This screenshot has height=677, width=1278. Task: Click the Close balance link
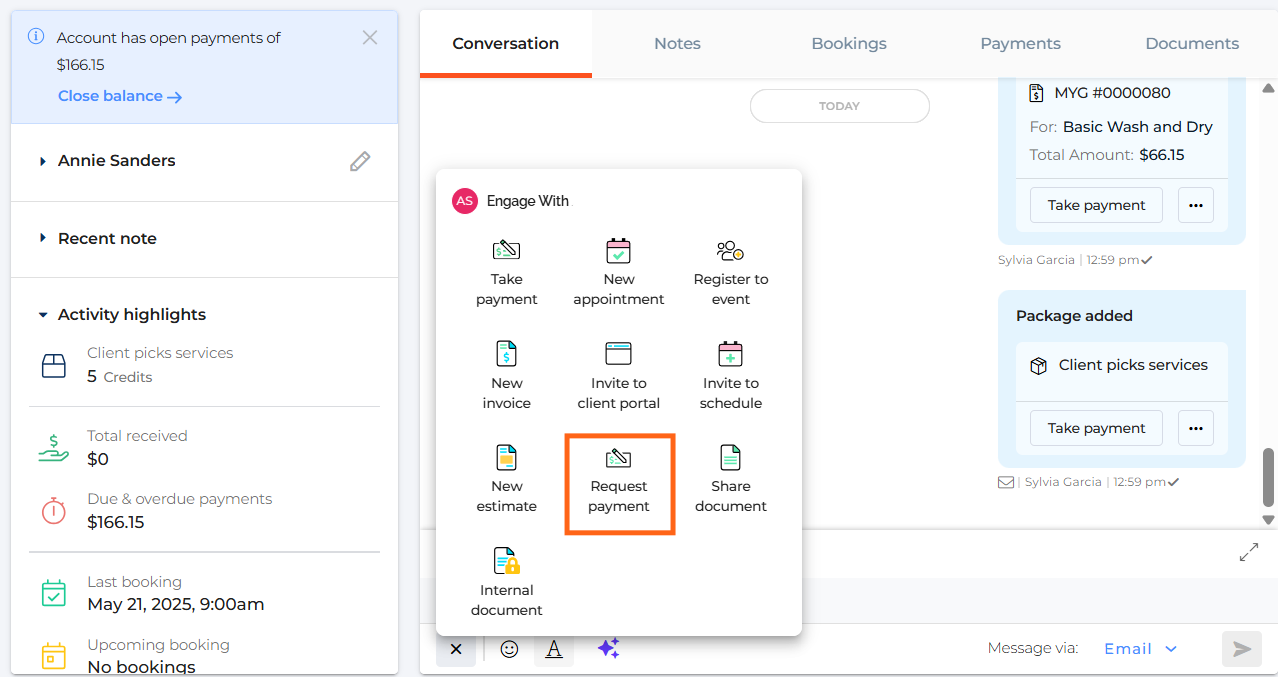120,96
